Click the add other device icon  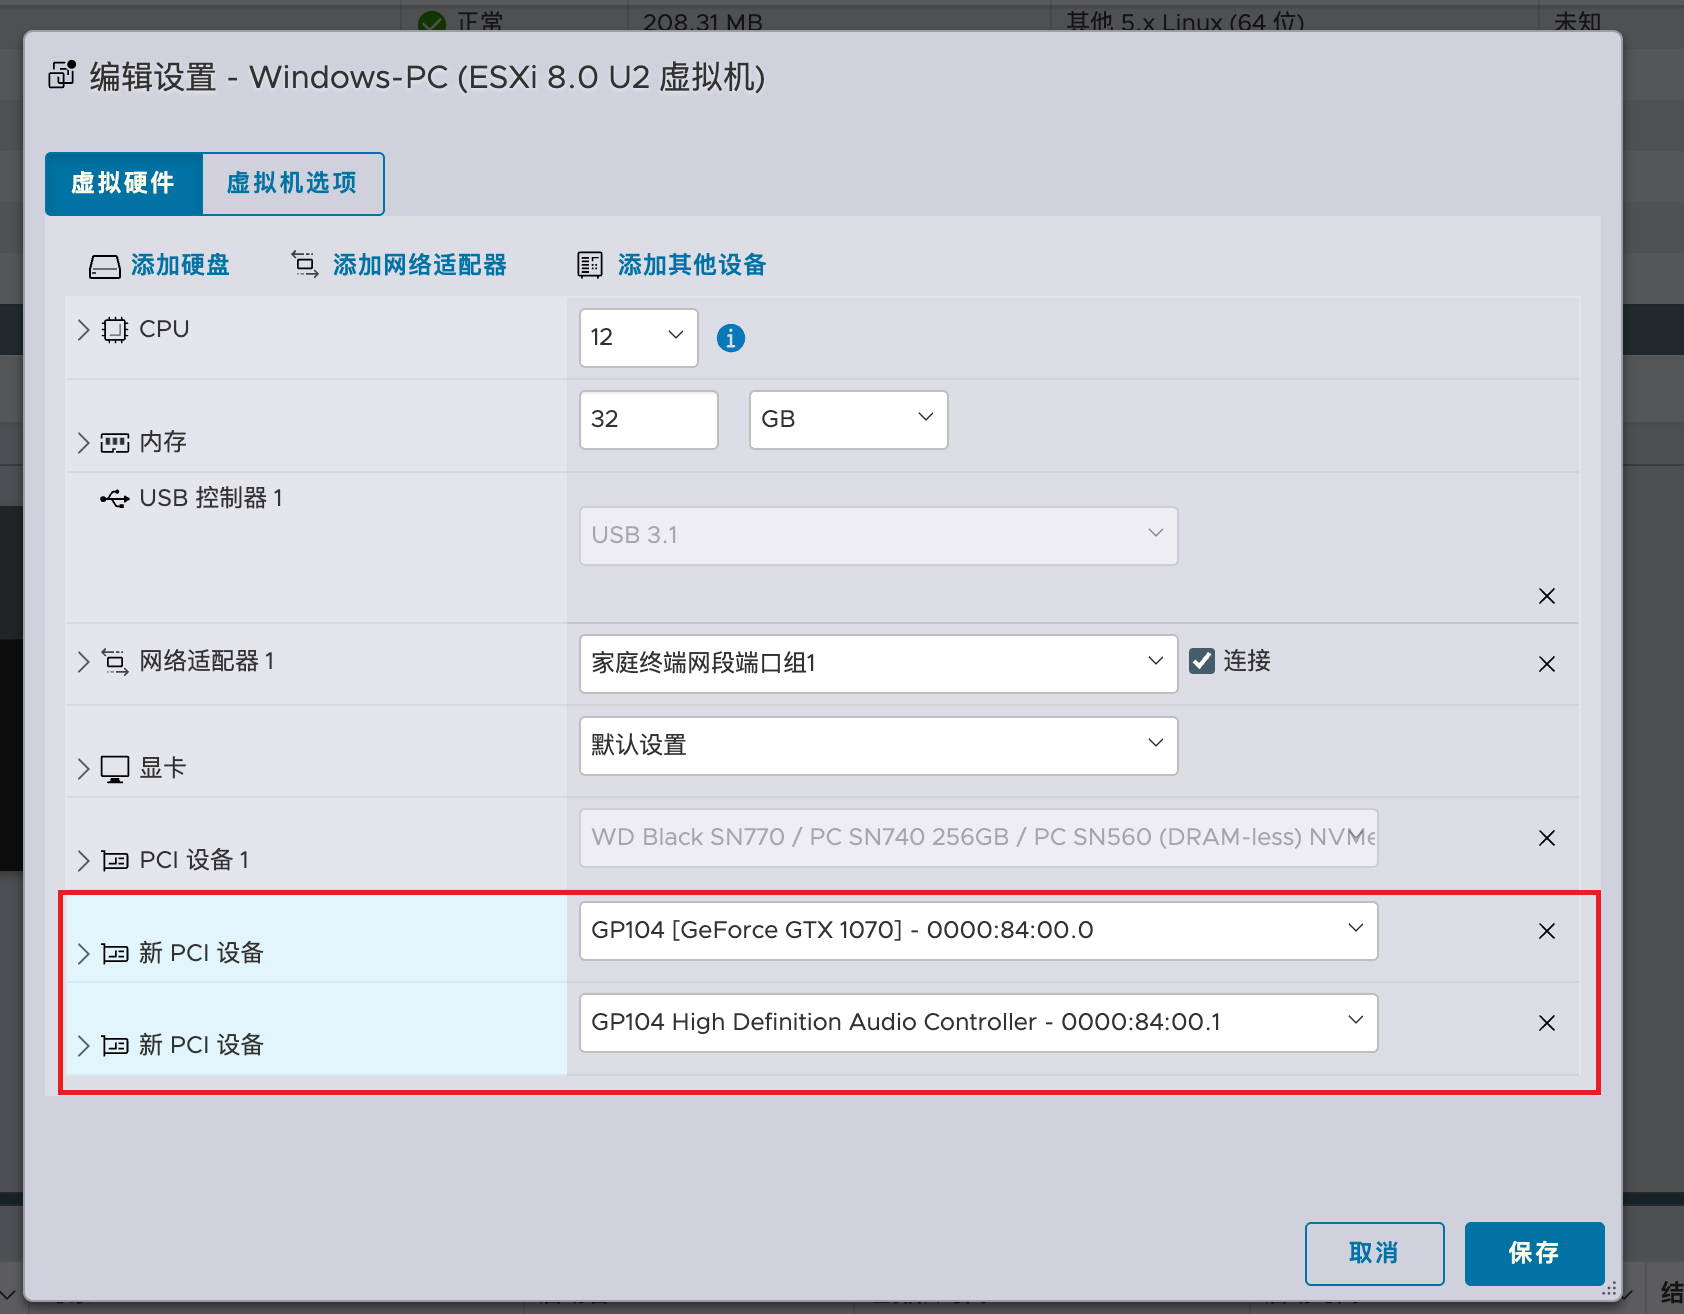[590, 265]
